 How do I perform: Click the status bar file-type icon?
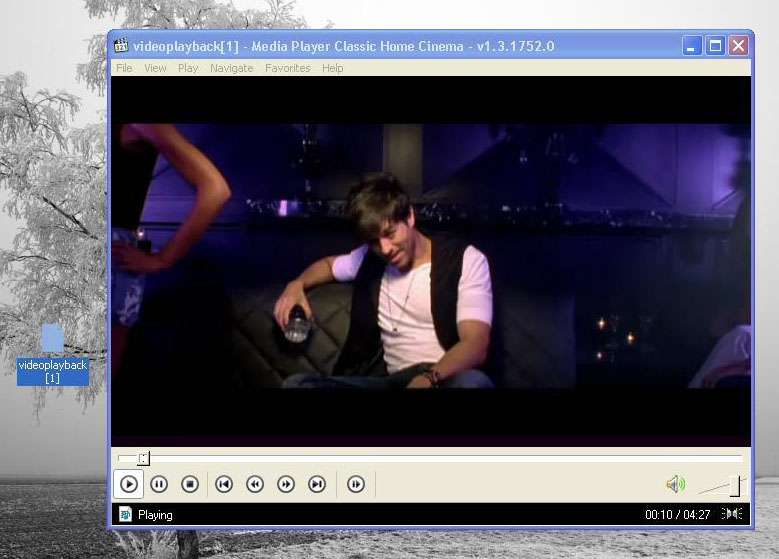pos(125,514)
